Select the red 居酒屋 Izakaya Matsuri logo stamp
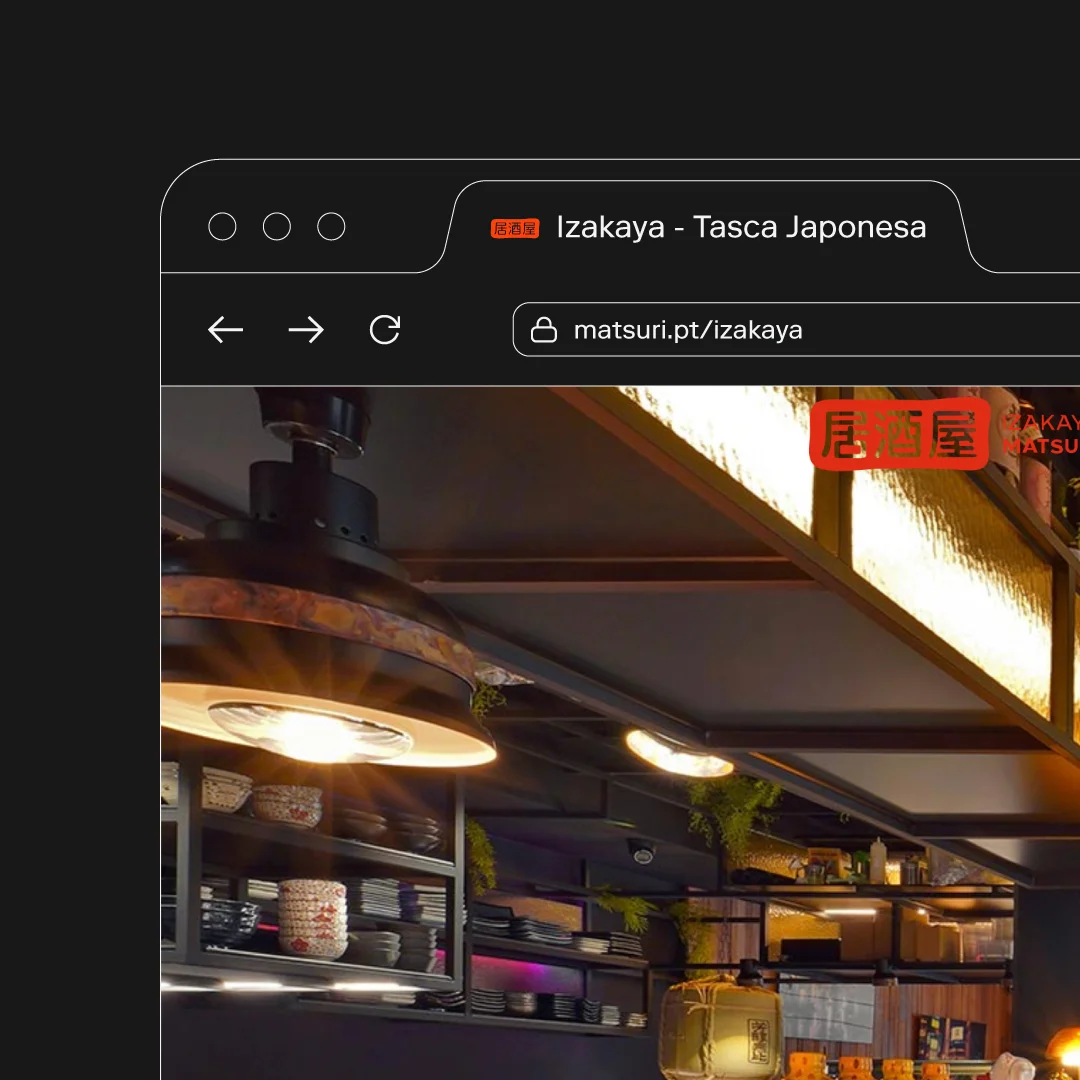 pyautogui.click(x=899, y=434)
